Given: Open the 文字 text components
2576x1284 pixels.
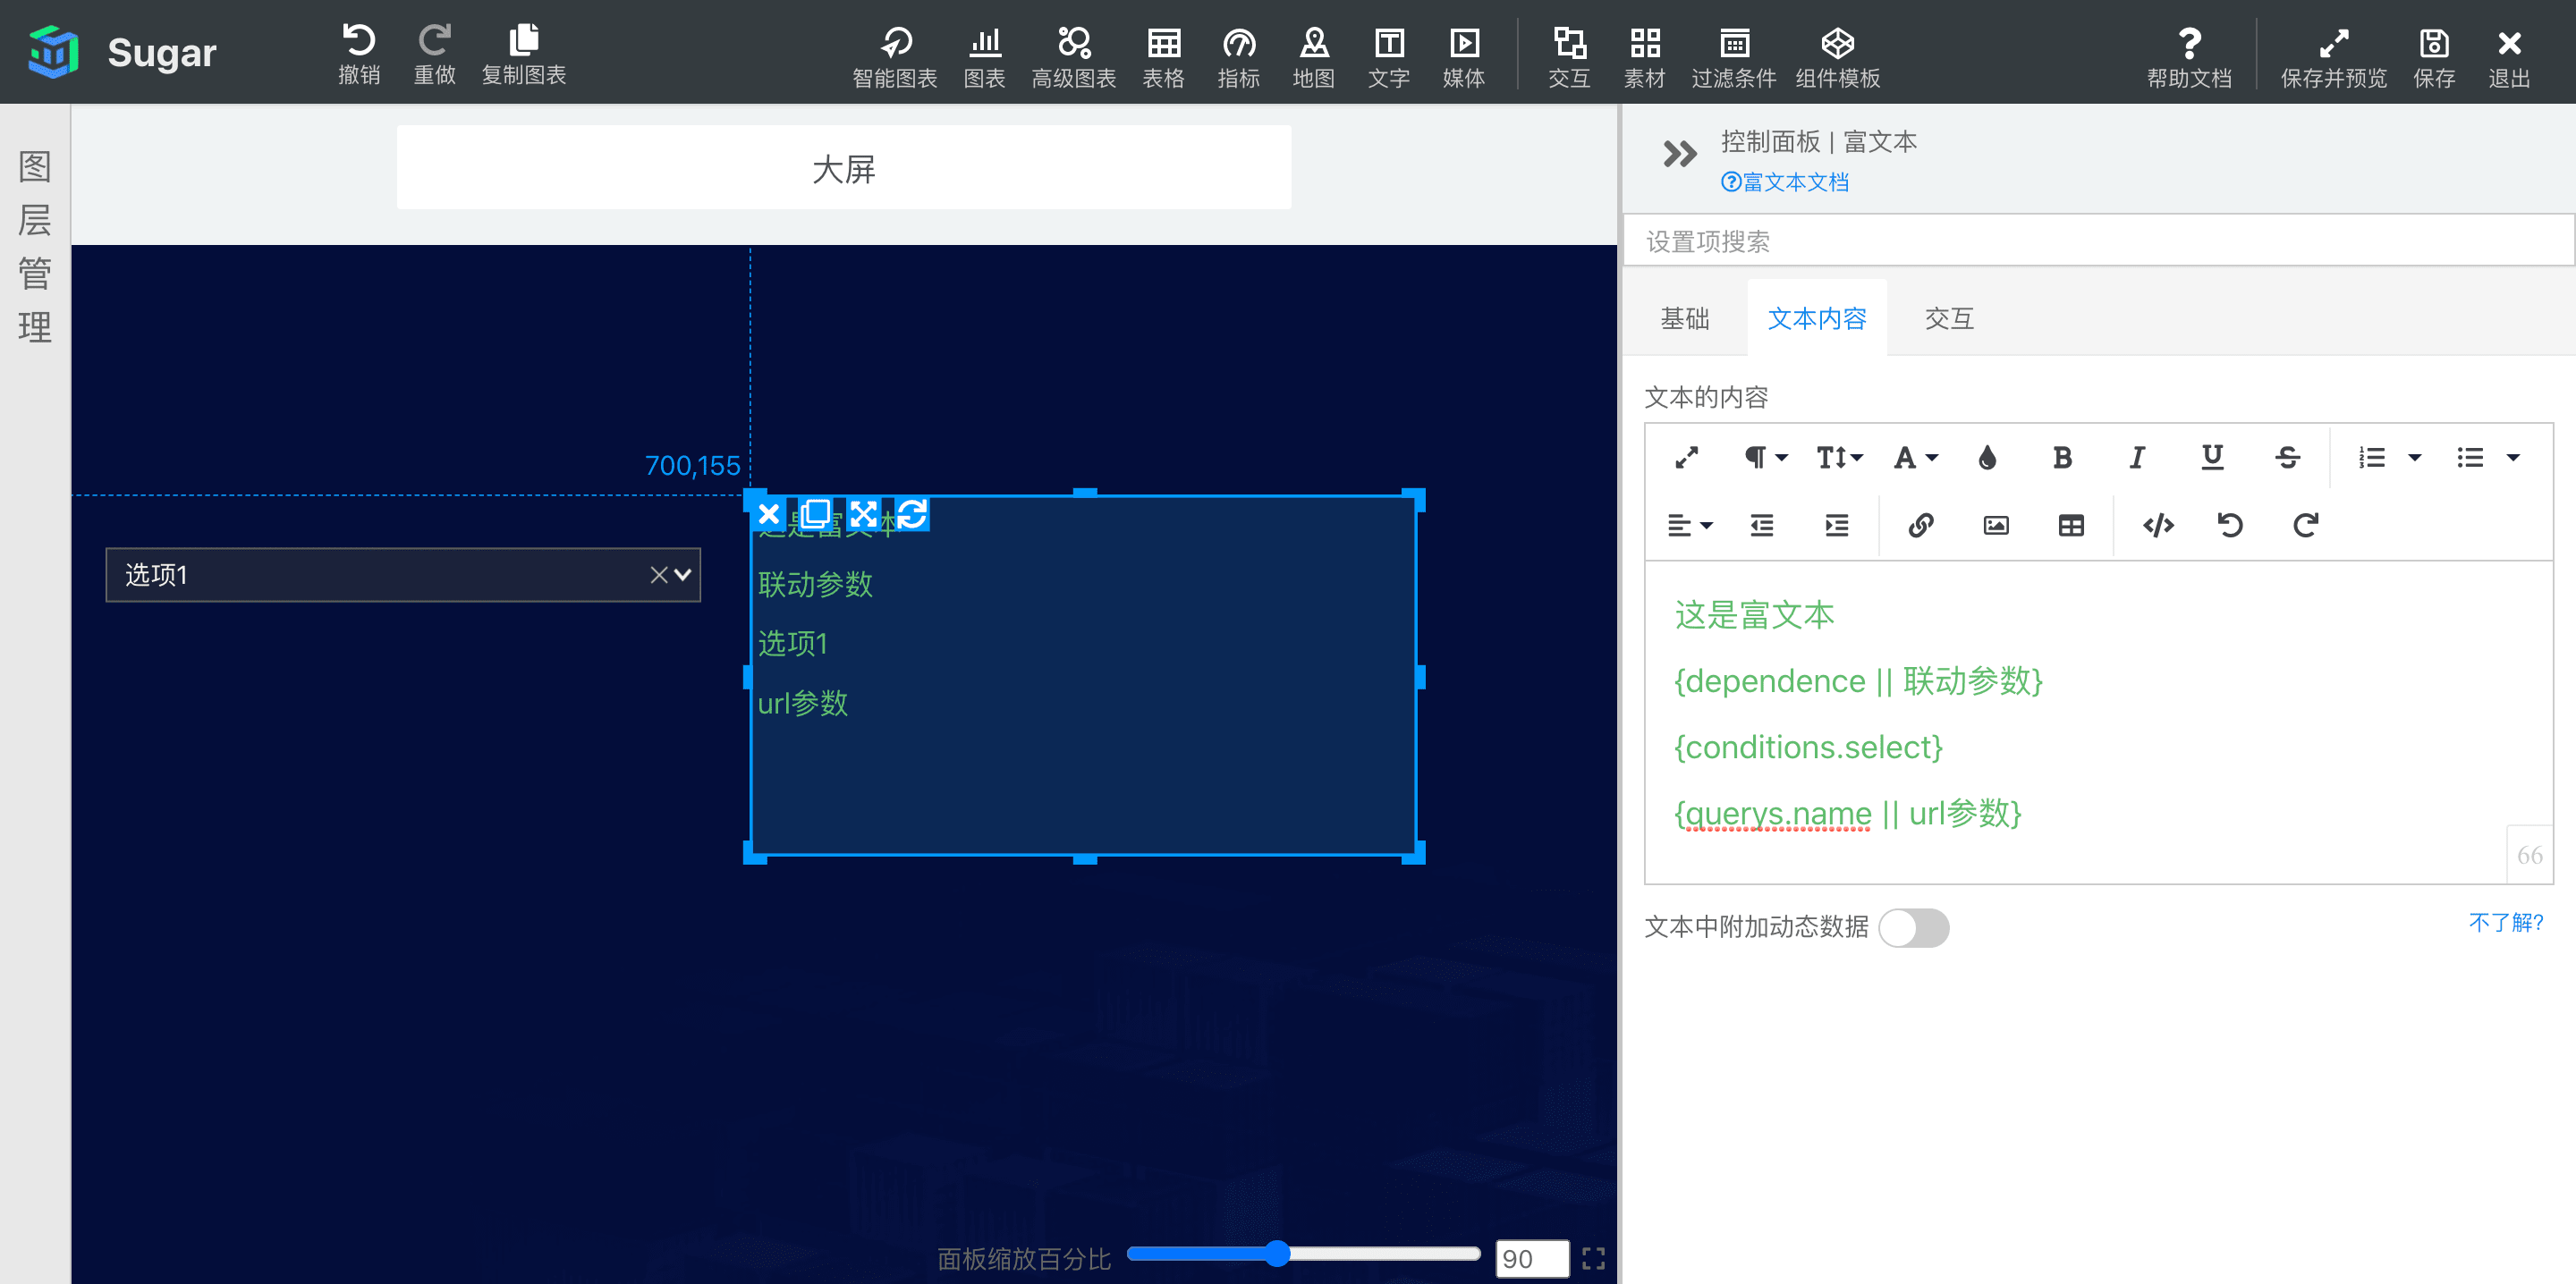Looking at the screenshot, I should coord(1389,57).
